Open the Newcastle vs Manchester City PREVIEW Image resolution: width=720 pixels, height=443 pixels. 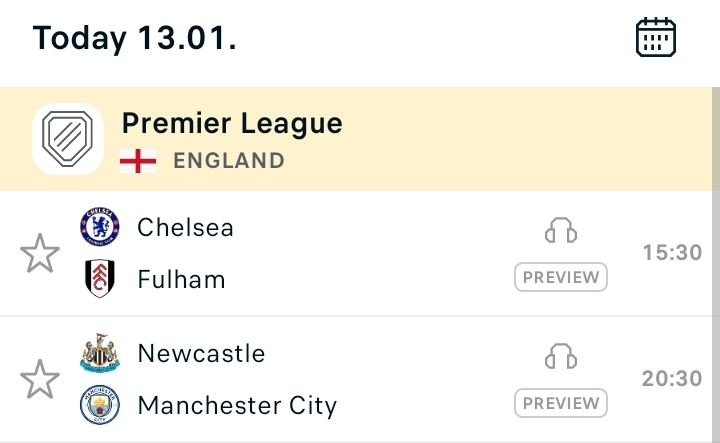[561, 403]
